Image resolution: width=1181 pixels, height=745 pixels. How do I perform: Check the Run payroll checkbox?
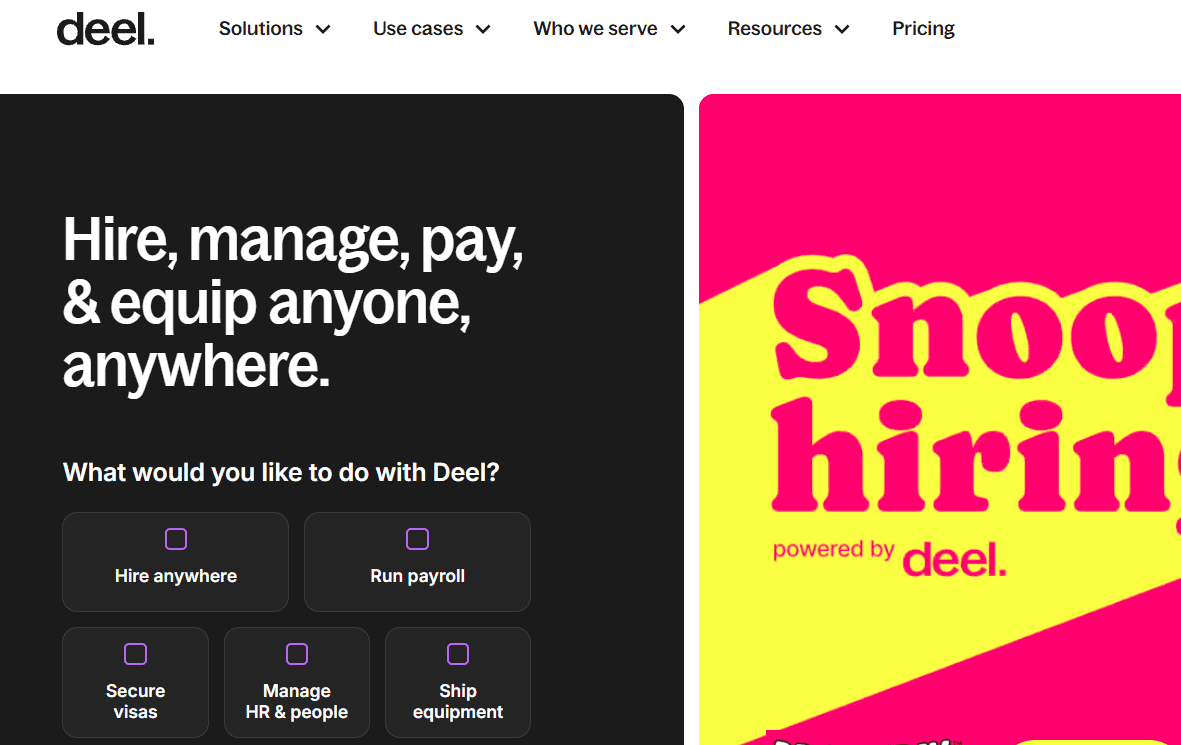pos(417,539)
